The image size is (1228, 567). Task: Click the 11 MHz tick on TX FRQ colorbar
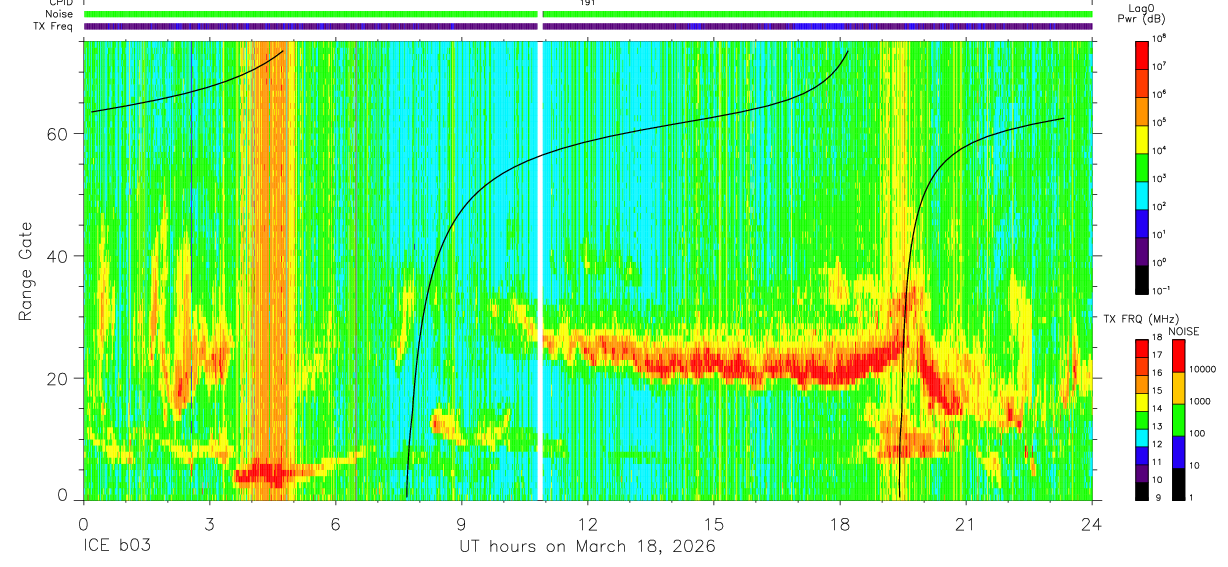click(1156, 462)
